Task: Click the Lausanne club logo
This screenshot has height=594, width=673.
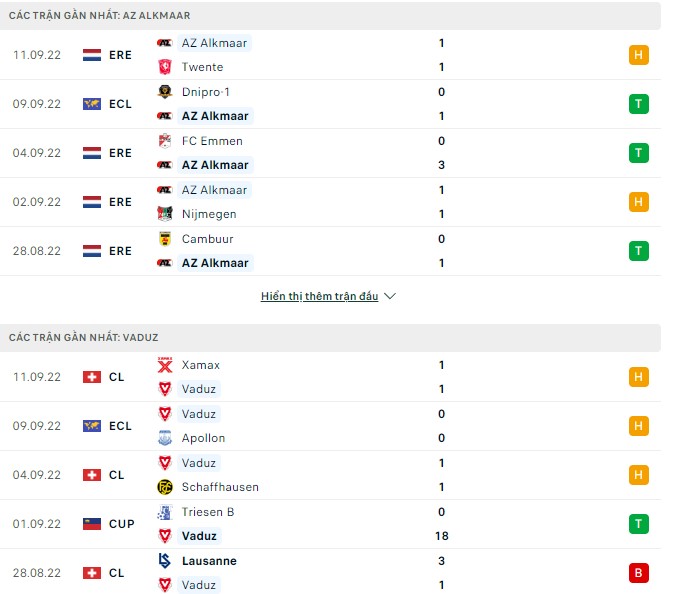Action: [x=165, y=561]
